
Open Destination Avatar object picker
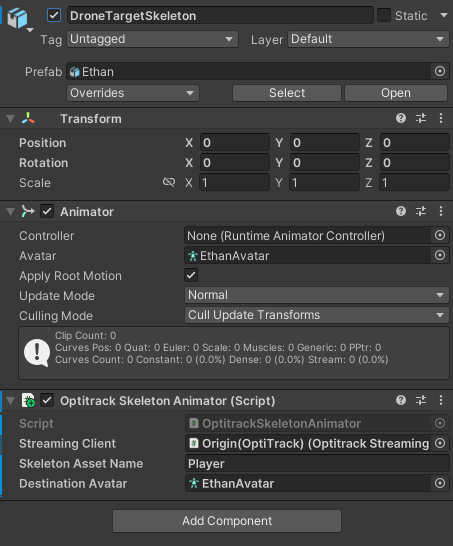[x=440, y=483]
